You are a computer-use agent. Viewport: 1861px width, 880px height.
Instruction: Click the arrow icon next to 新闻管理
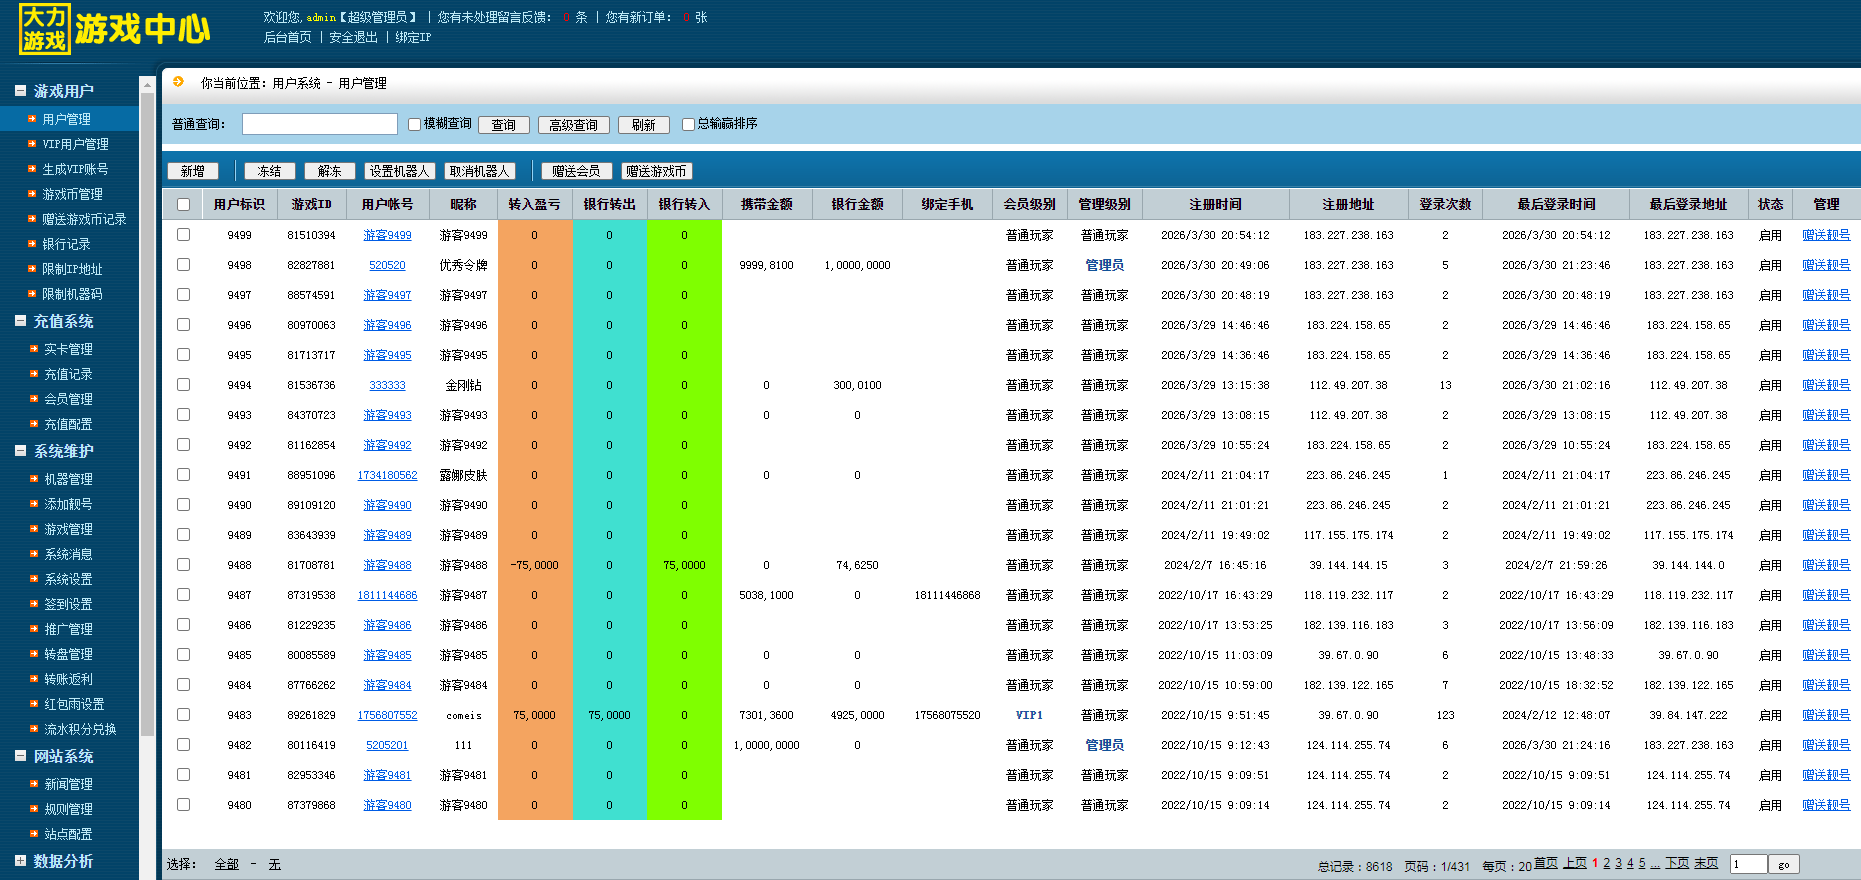coord(34,784)
